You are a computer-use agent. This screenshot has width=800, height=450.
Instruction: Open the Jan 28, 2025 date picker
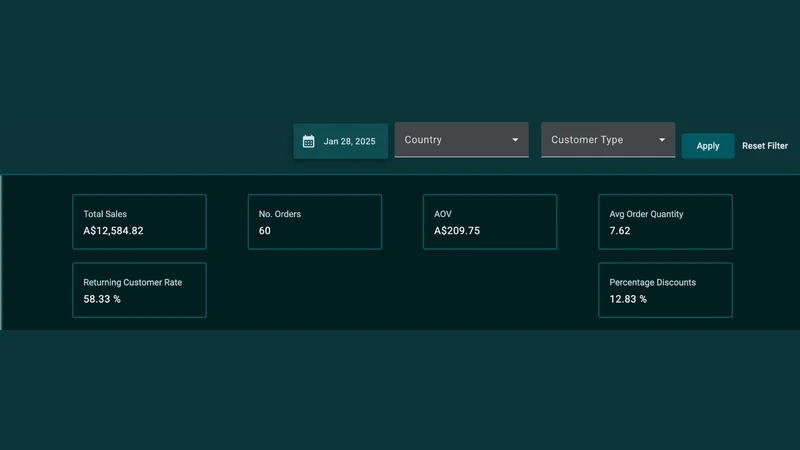coord(340,141)
